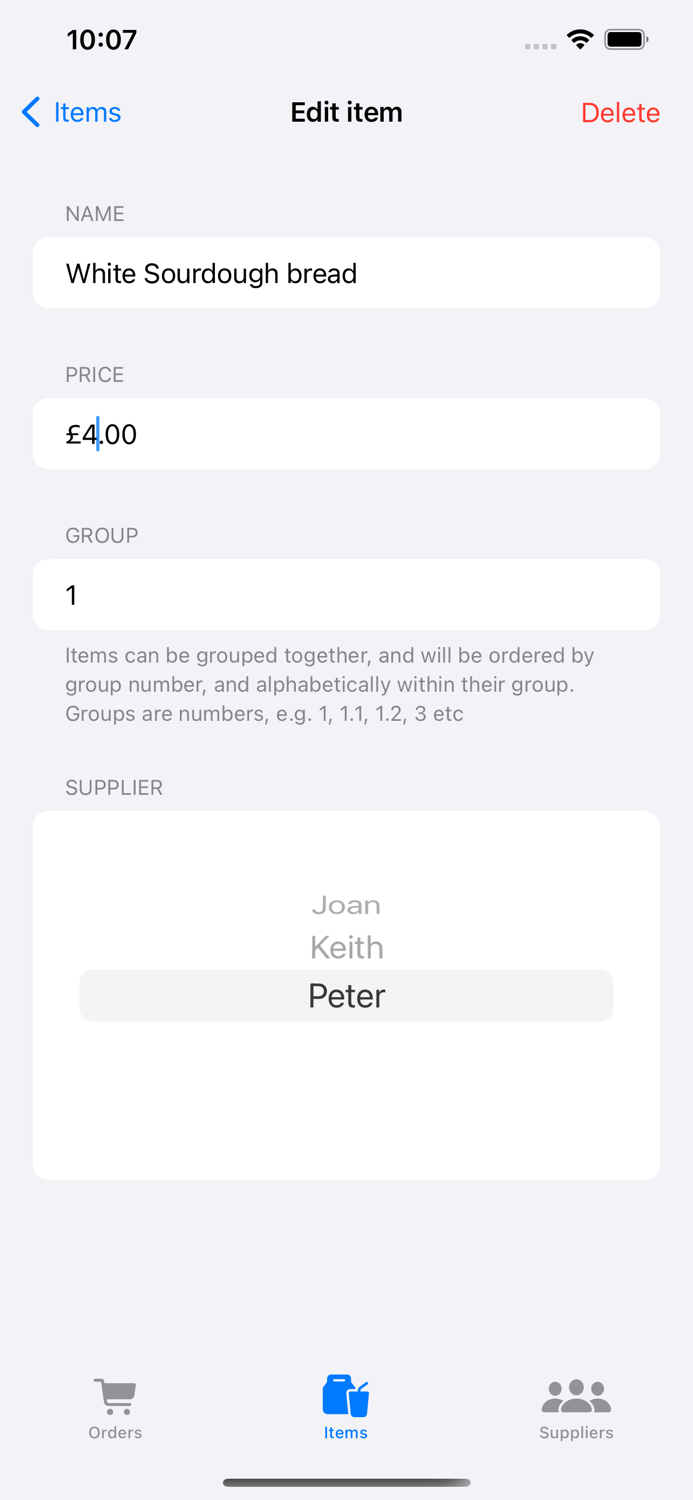This screenshot has width=693, height=1500.
Task: Tap the Wi-Fi icon in the status bar
Action: 581,40
